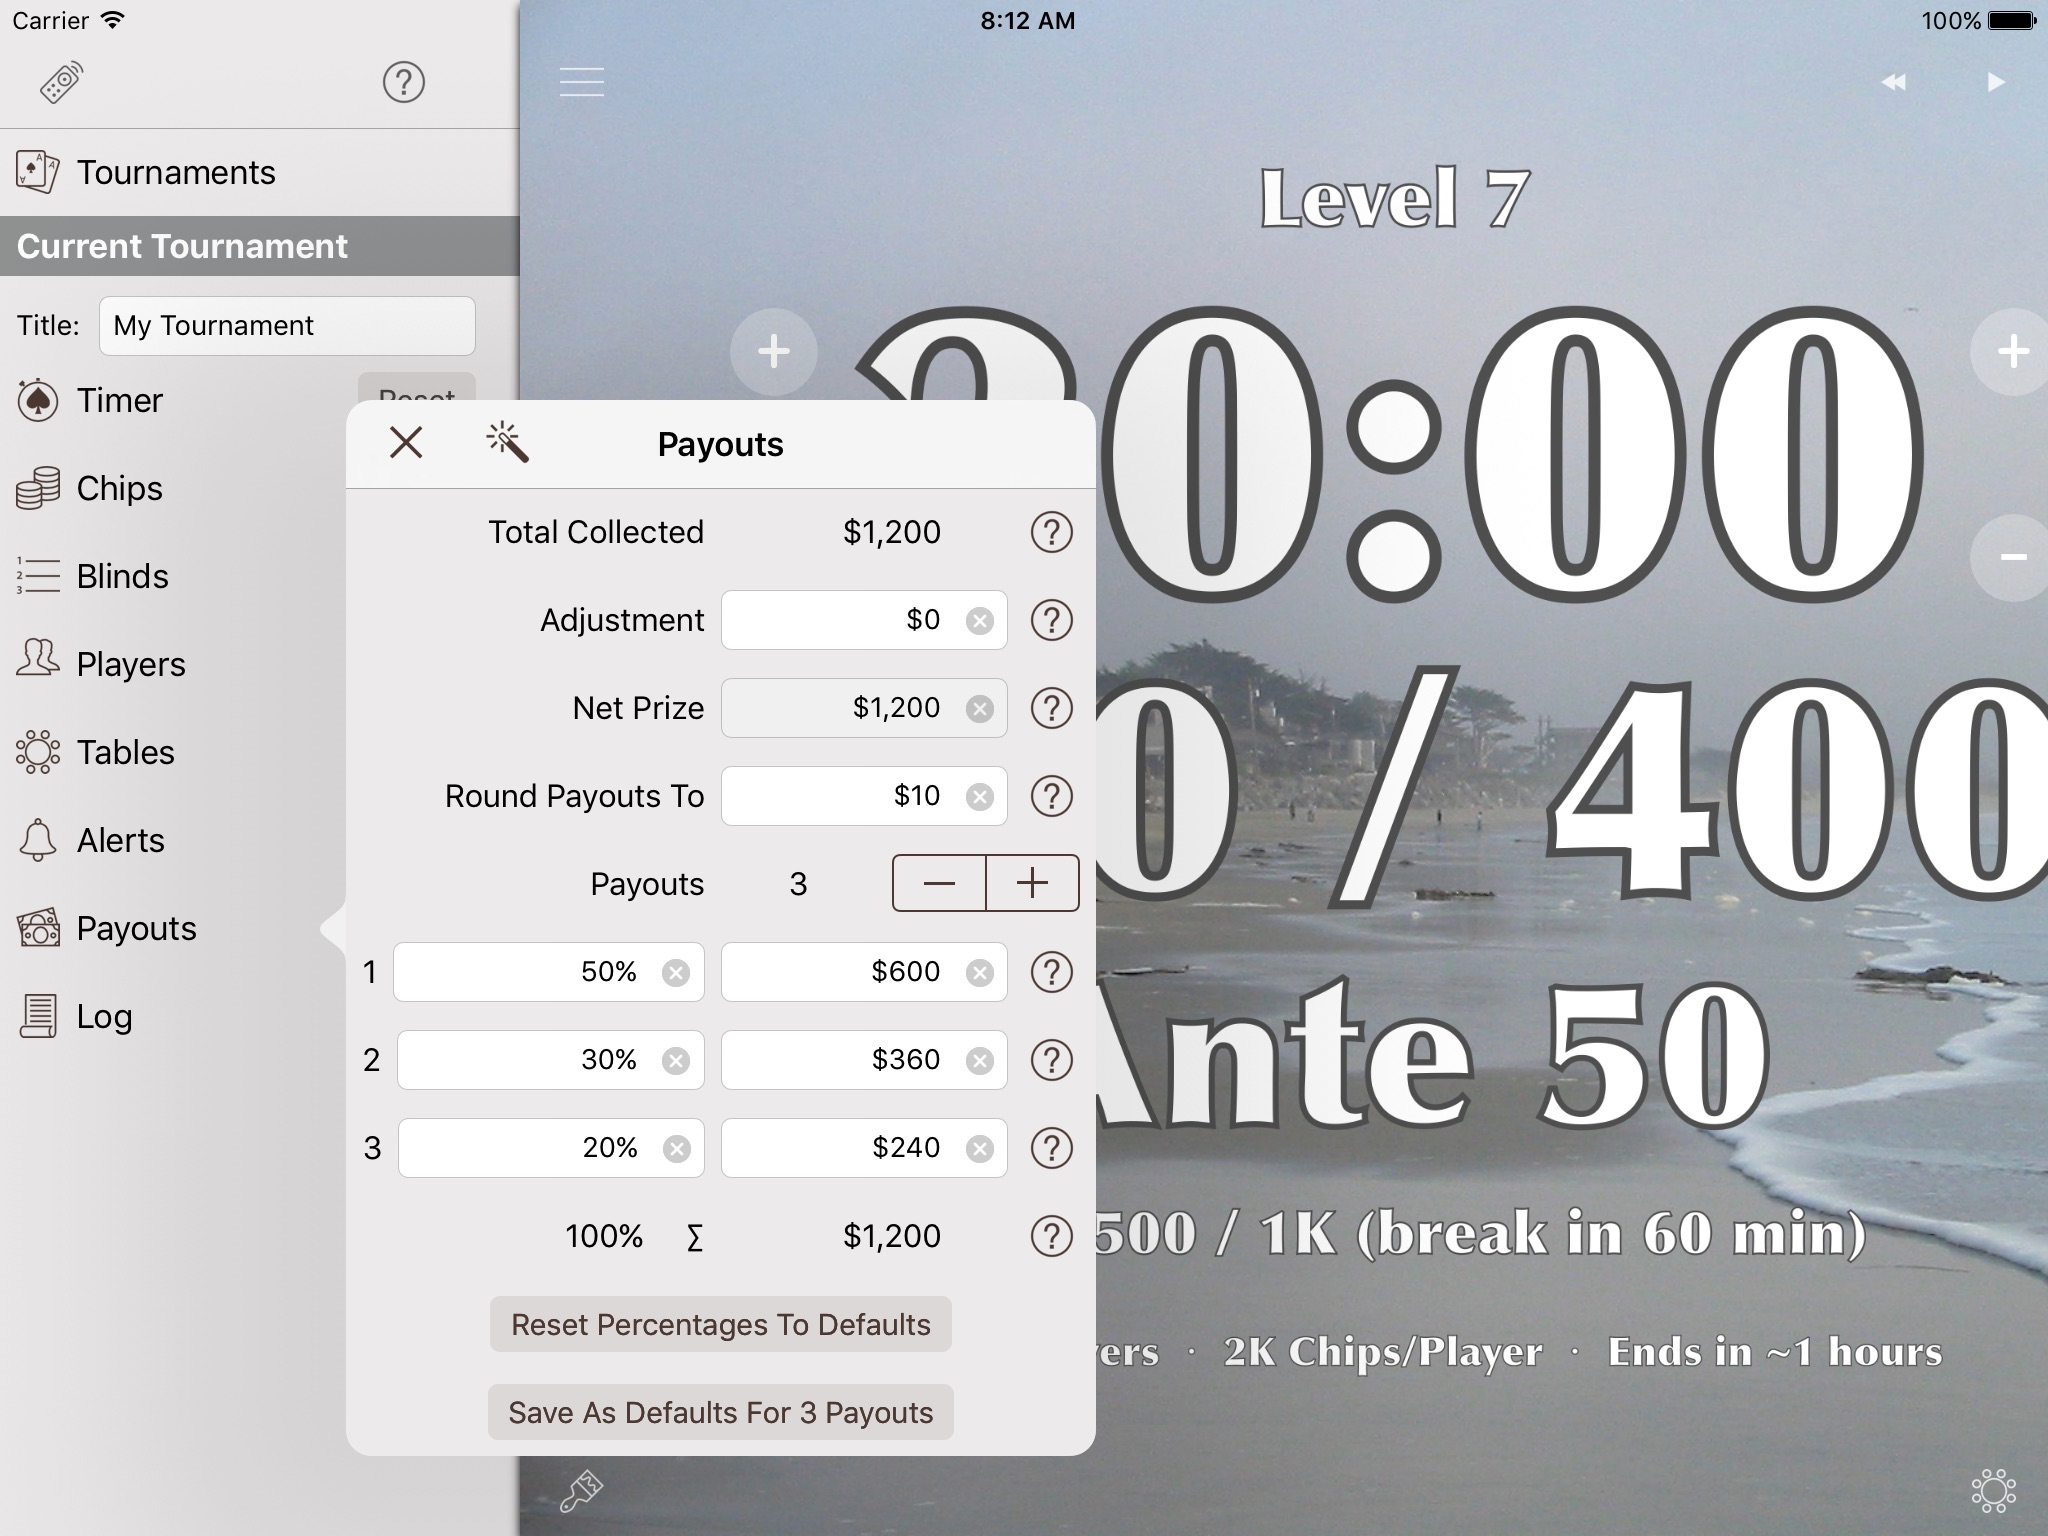The width and height of the screenshot is (2048, 1536).
Task: Tap the paintbrush theme icon
Action: click(x=581, y=1491)
